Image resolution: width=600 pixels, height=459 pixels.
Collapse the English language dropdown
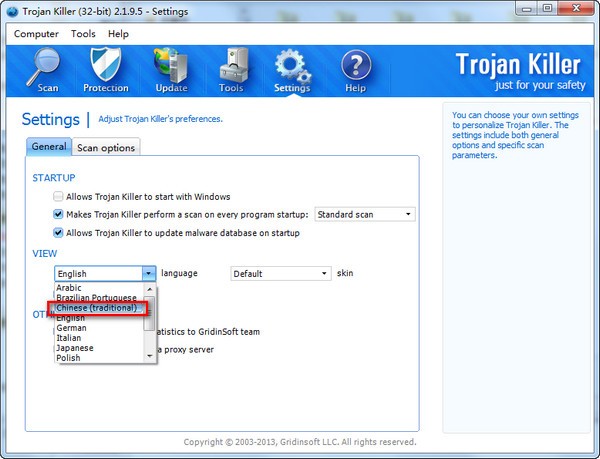(148, 273)
